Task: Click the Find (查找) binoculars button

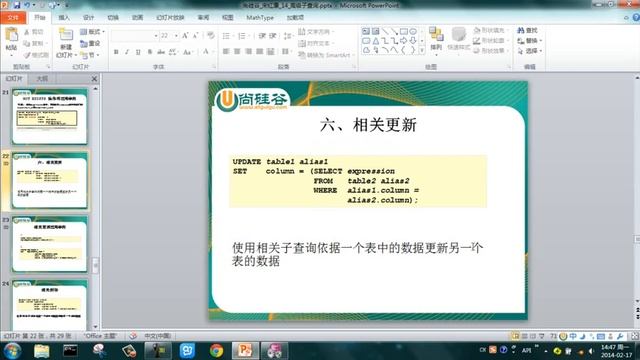Action: pos(527,31)
